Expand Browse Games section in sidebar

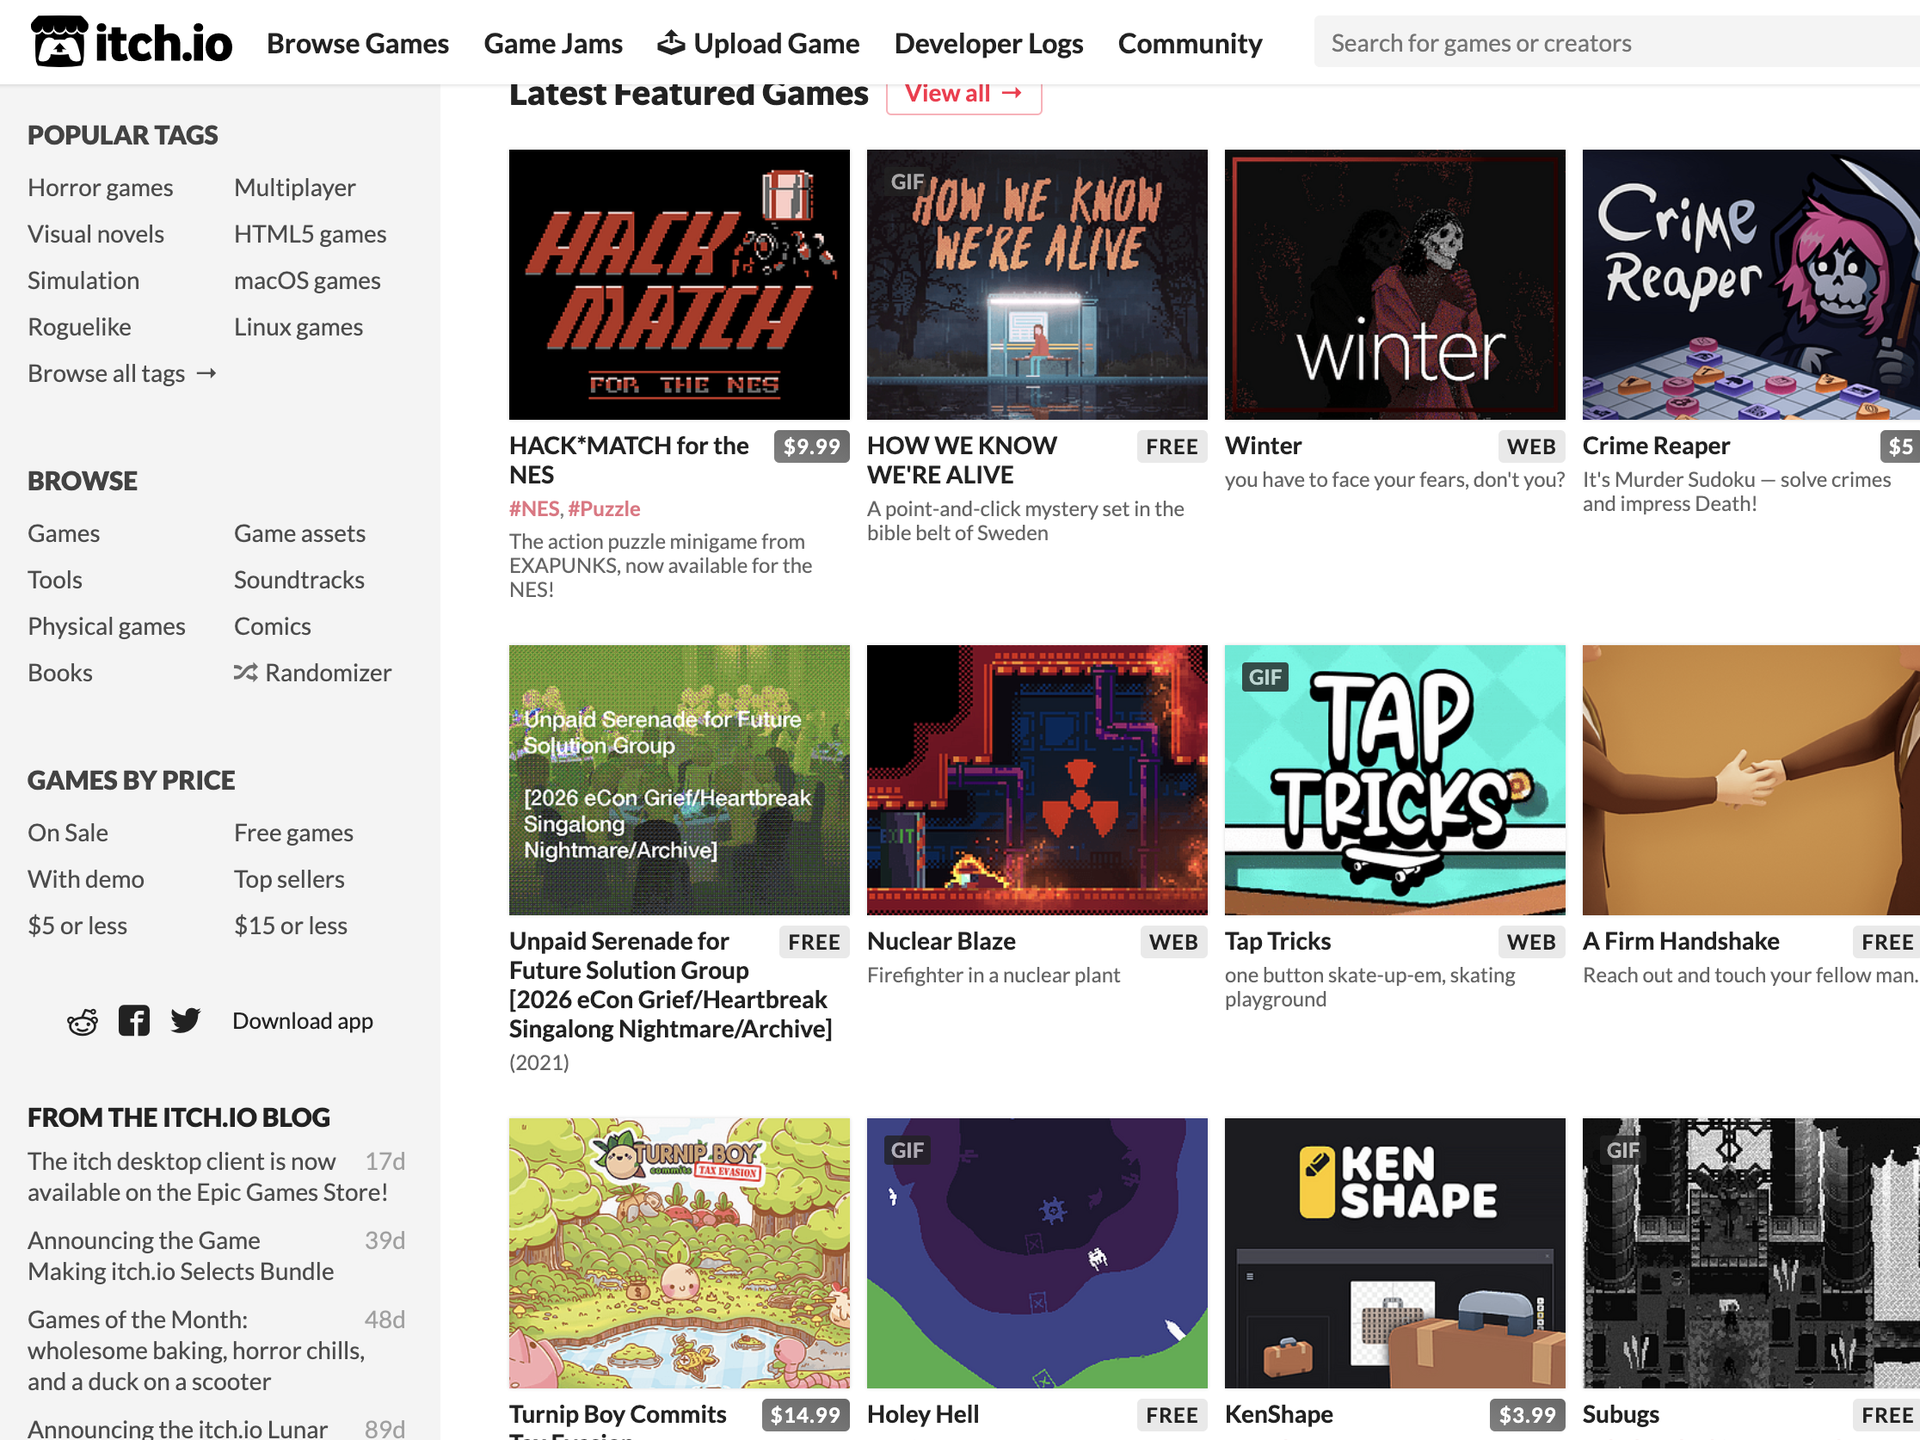pyautogui.click(x=63, y=531)
